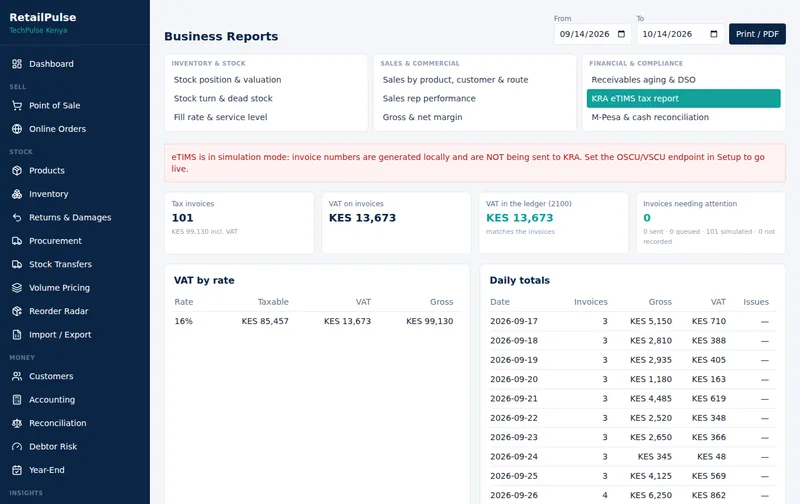Click gross KES 4,485 on 2026-09-21
Screen dimensions: 800x504
coord(651,399)
